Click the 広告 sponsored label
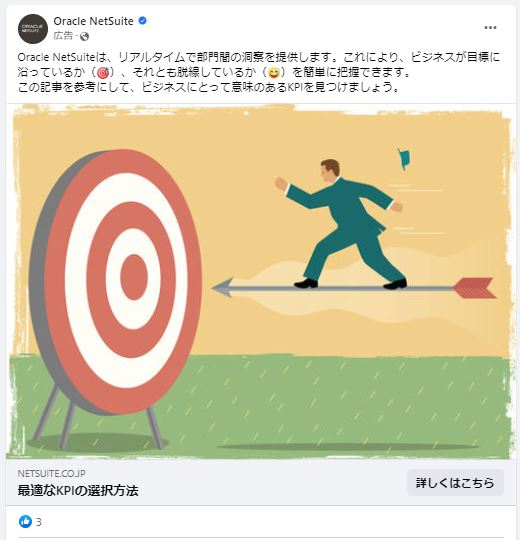 63,36
